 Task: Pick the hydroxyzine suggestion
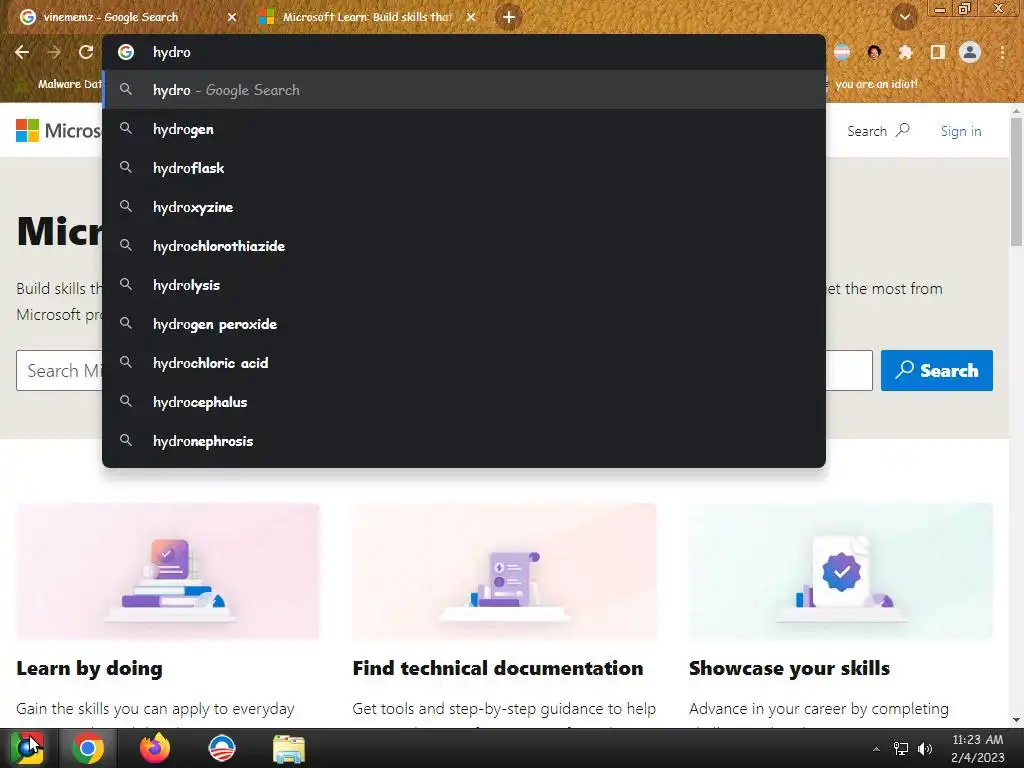pos(464,207)
